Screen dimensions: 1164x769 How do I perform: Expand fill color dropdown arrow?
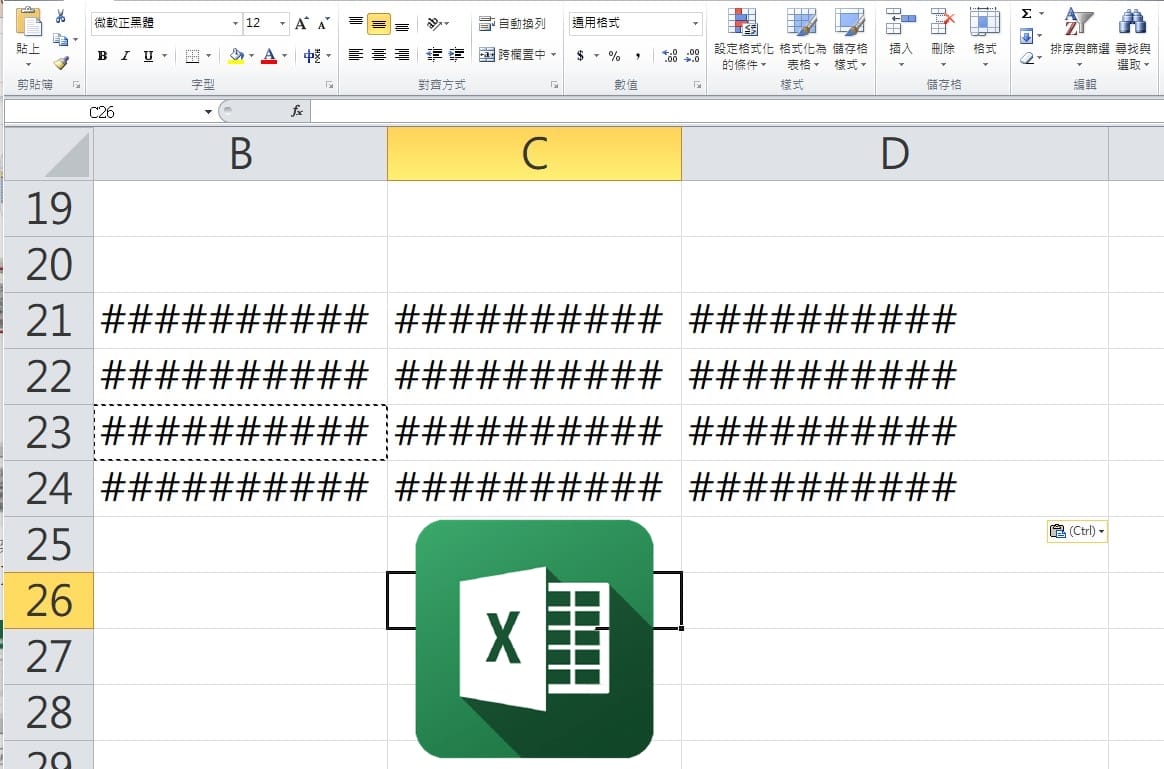coord(252,56)
